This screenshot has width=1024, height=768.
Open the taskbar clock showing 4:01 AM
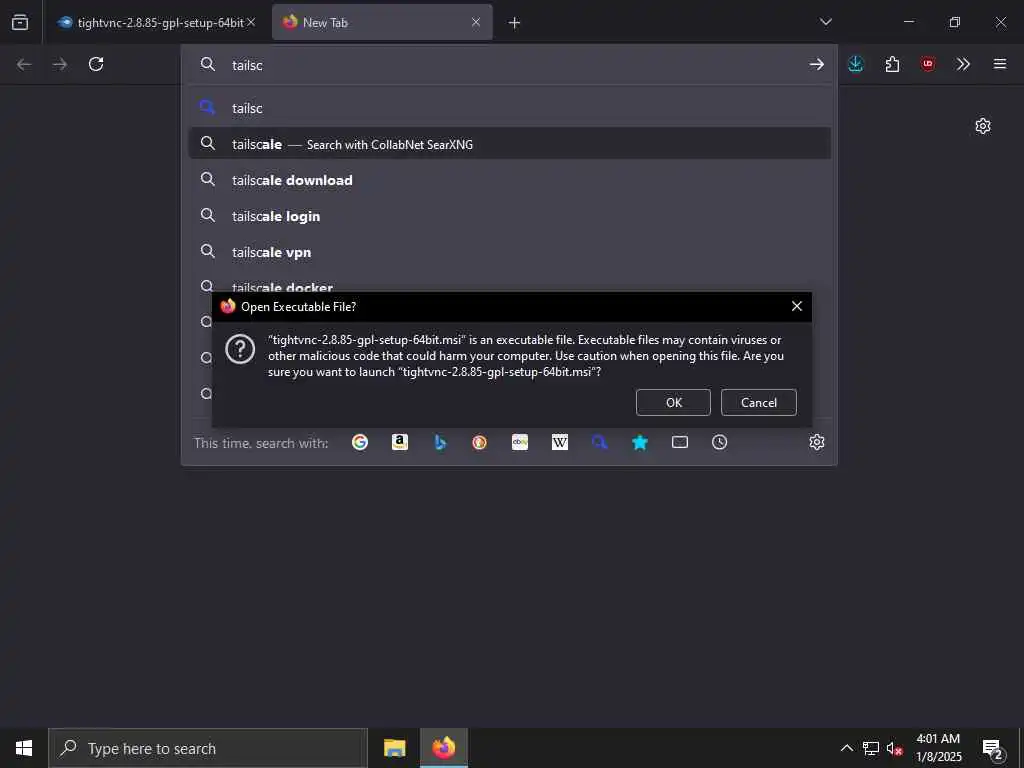tap(938, 748)
